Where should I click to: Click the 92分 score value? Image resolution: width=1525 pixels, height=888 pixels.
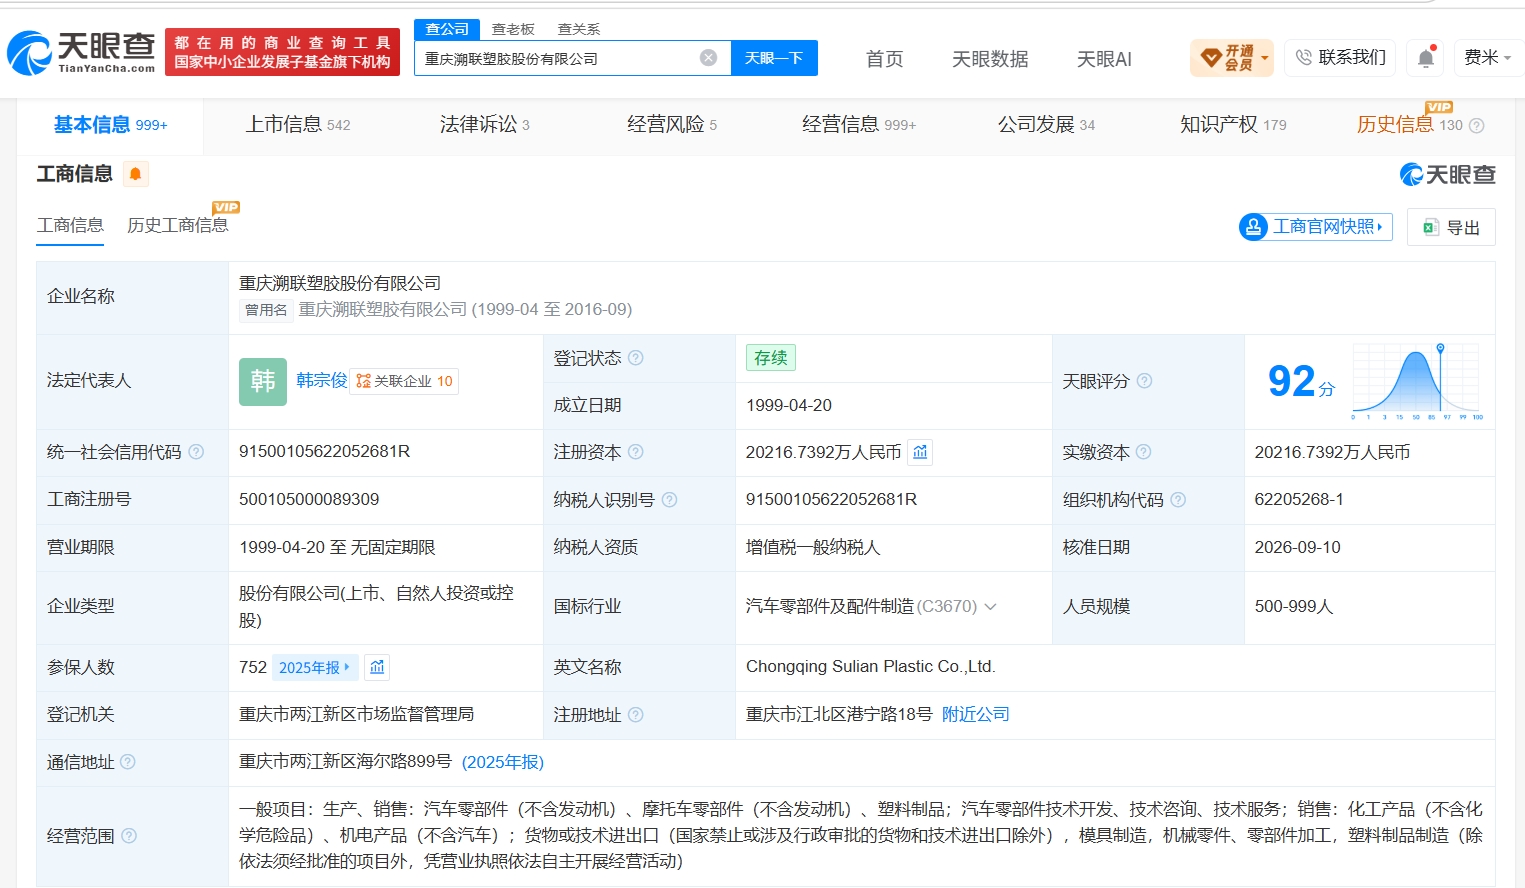(x=1301, y=381)
